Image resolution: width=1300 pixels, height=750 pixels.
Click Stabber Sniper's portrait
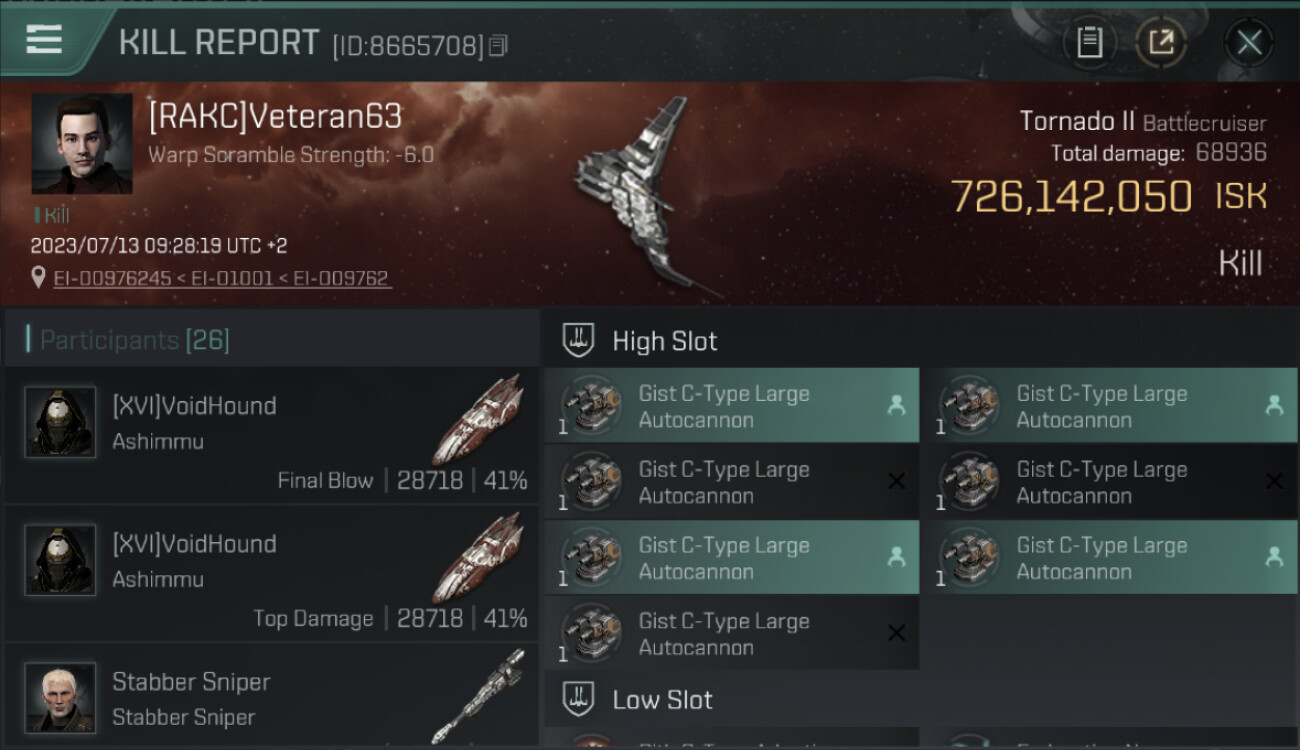tap(60, 697)
